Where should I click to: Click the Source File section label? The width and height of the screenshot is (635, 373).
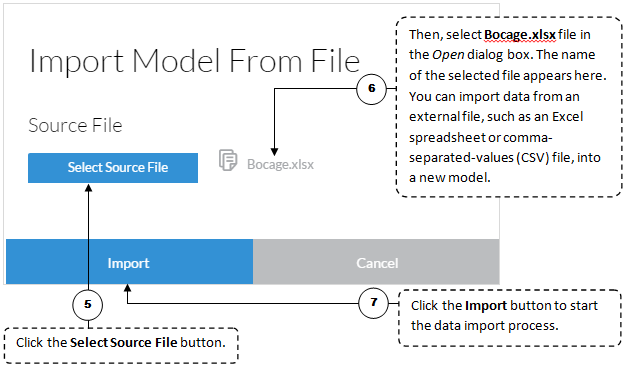coord(75,125)
